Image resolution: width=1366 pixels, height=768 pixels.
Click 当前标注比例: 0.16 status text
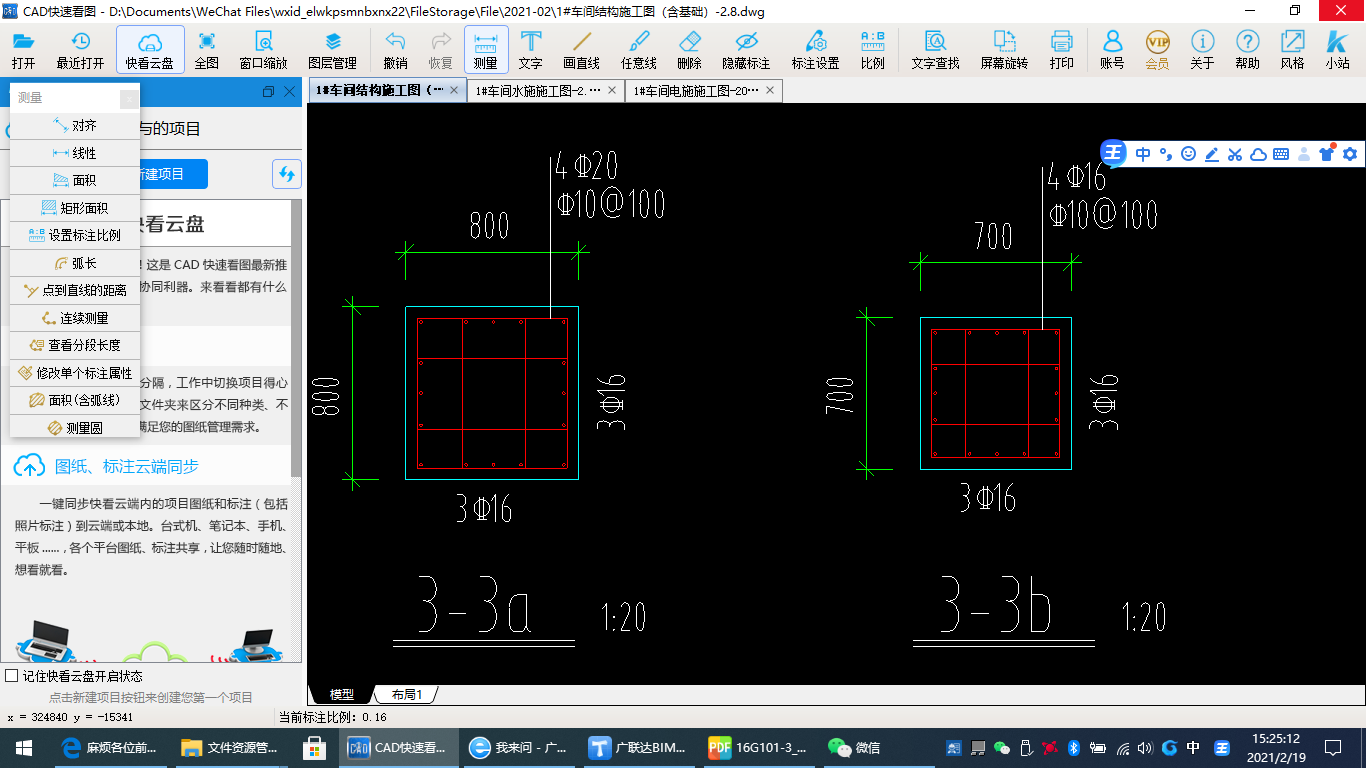point(333,717)
